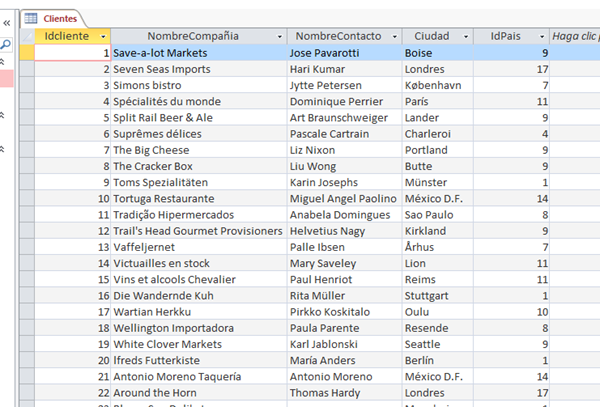
Task: Click the 'København' city cell
Action: coord(438,85)
